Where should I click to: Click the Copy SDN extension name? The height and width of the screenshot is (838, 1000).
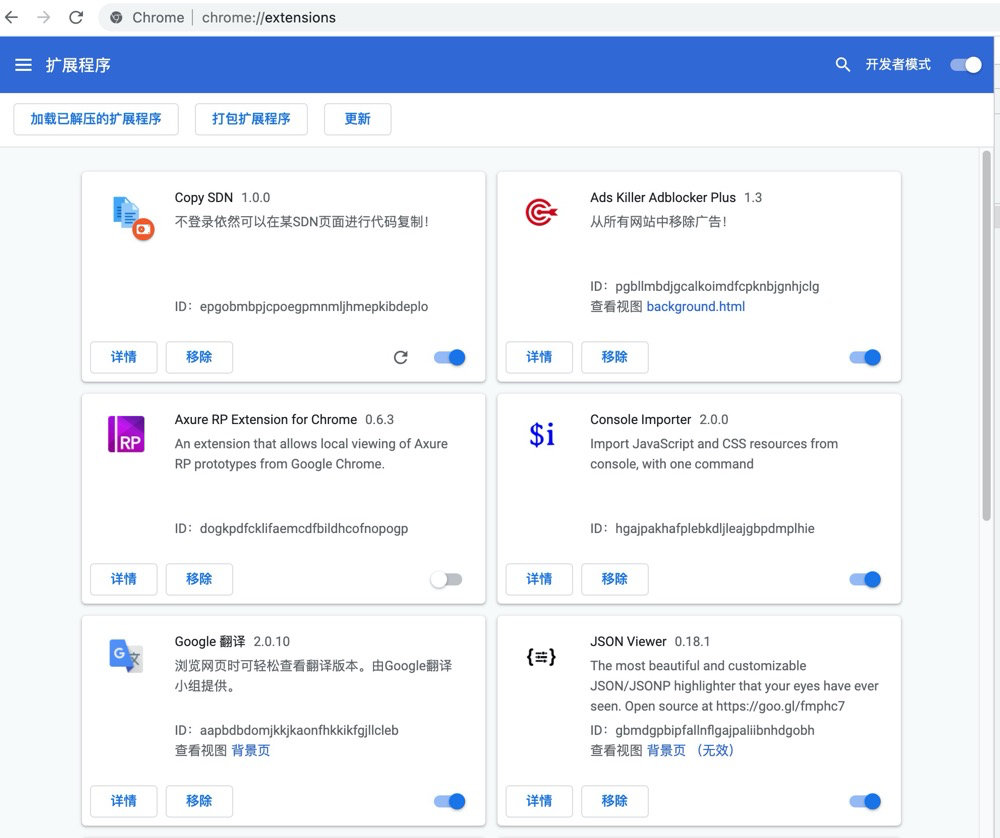coord(203,198)
